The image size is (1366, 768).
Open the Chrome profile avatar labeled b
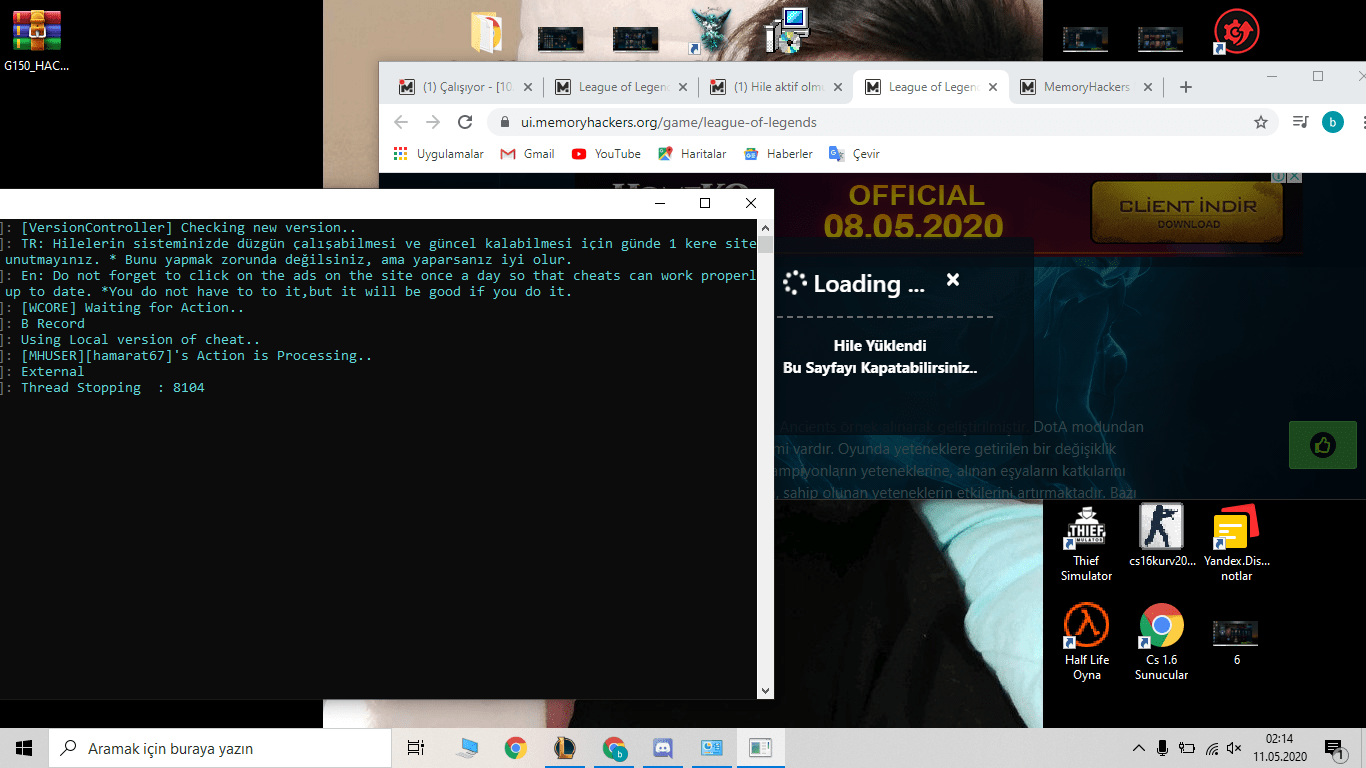pos(1332,122)
